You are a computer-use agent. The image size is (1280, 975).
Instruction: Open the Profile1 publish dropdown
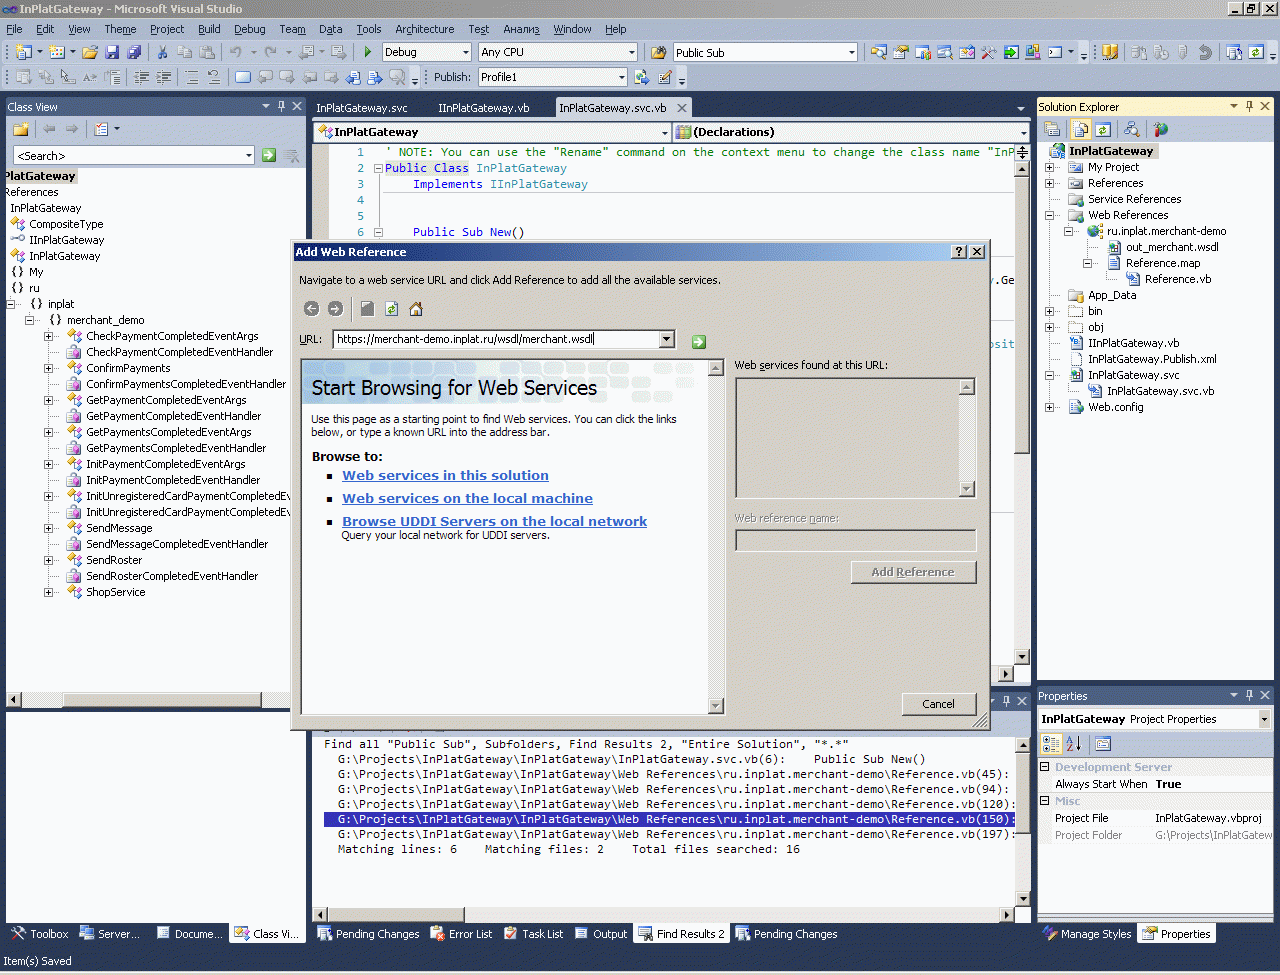pos(621,77)
